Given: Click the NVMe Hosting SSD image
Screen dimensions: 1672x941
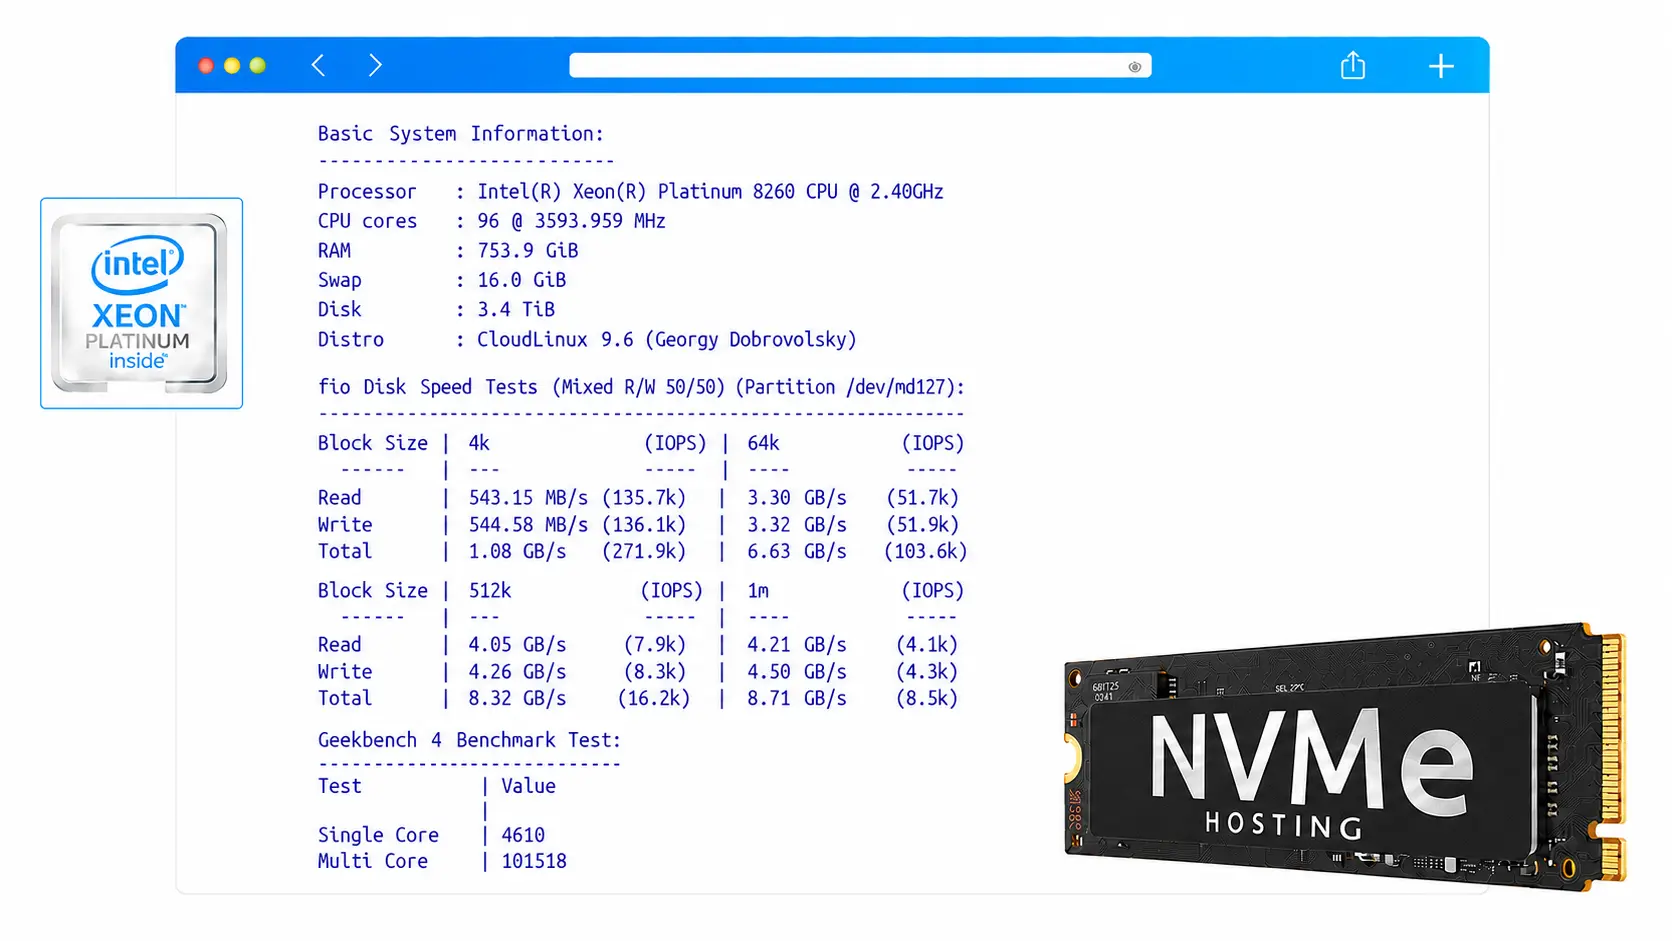Looking at the screenshot, I should click(x=1345, y=757).
